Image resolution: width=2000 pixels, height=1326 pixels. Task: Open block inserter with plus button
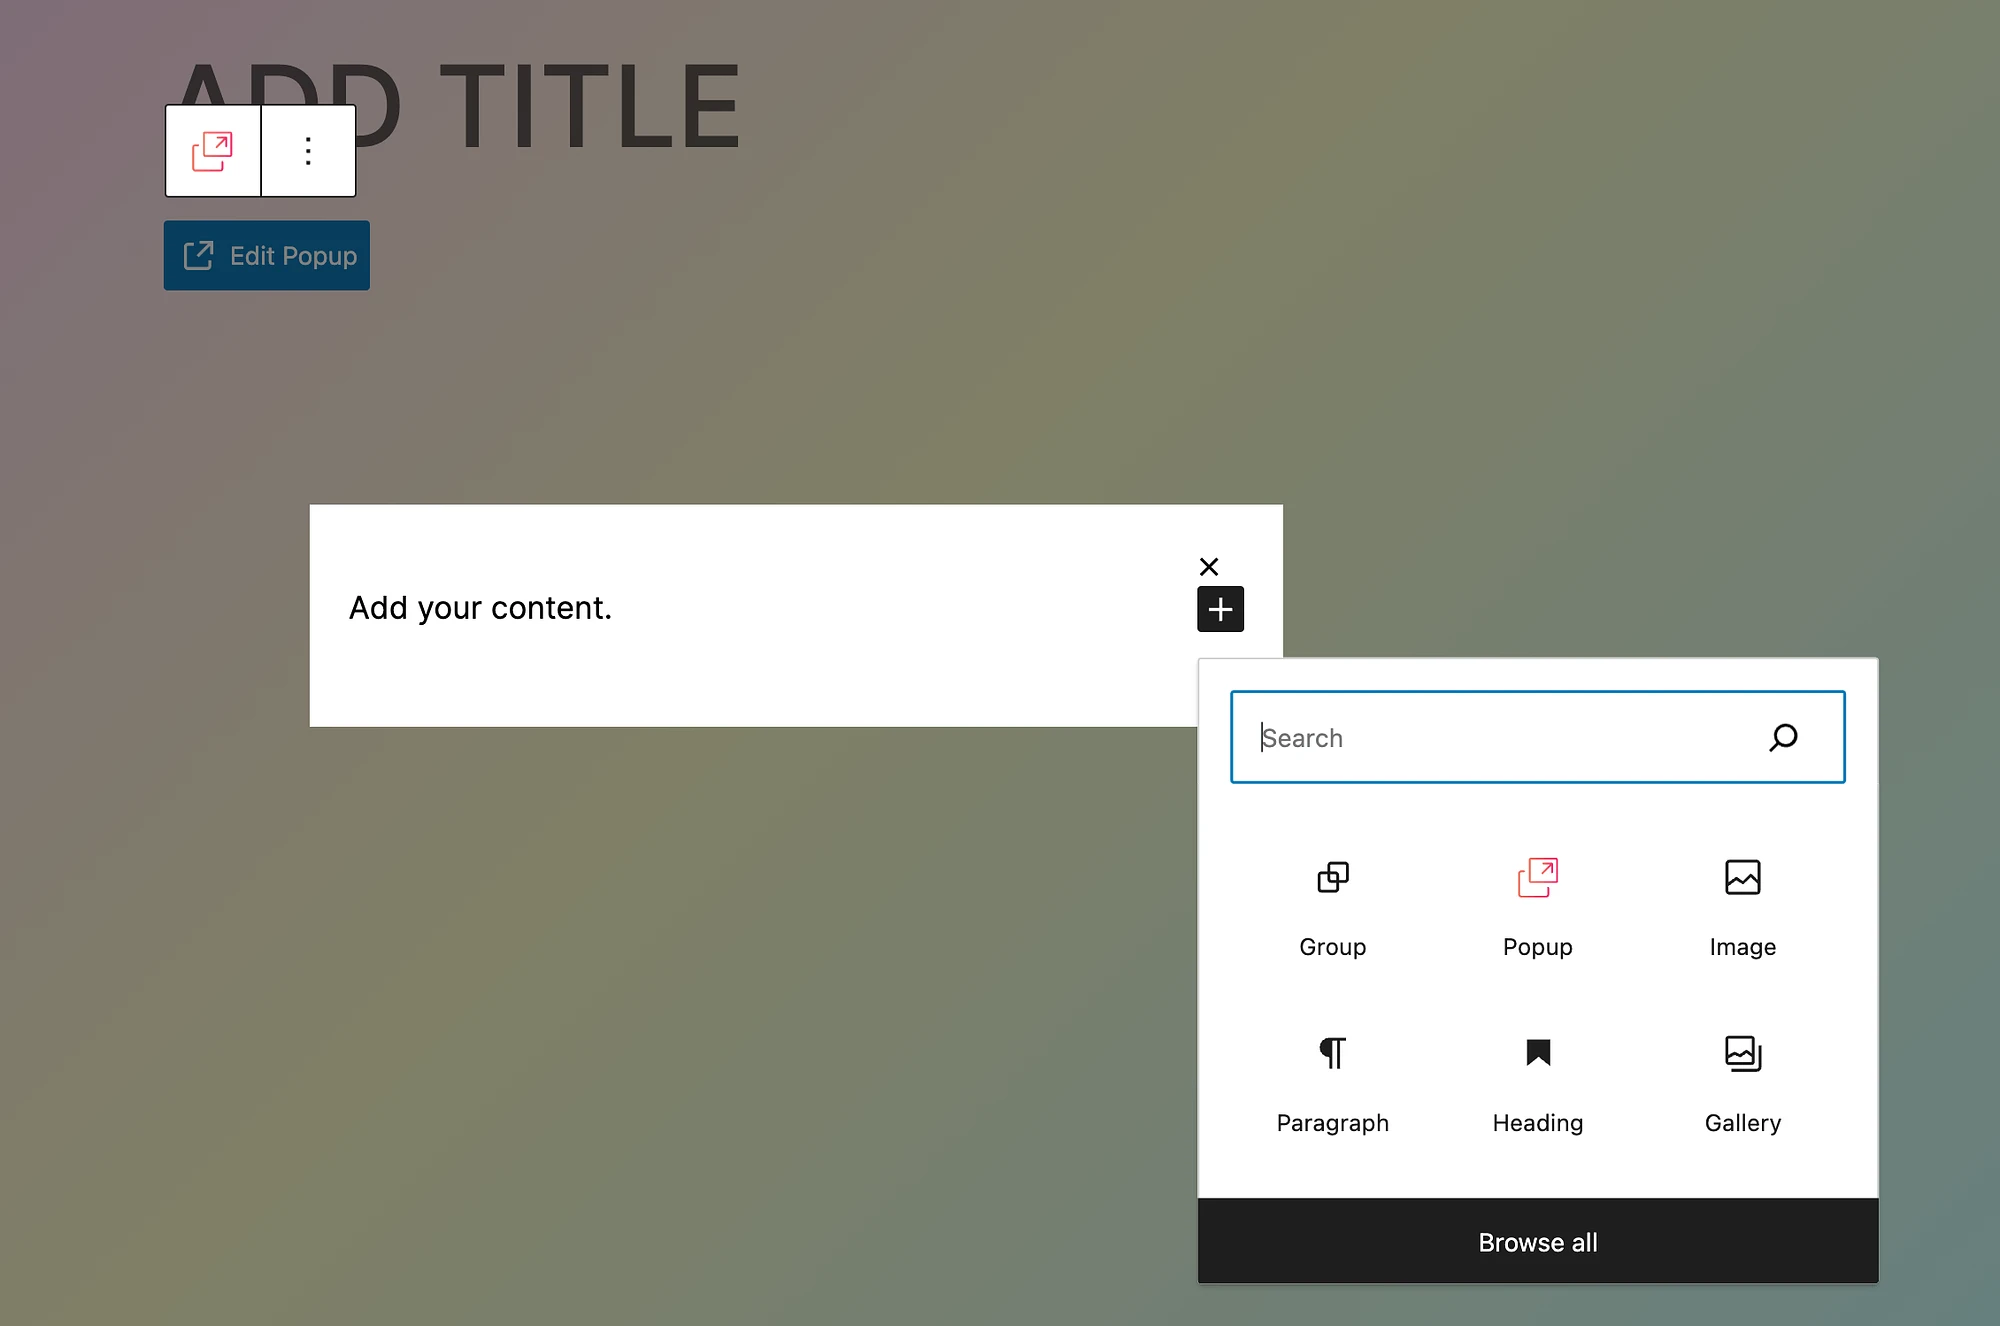coord(1220,608)
